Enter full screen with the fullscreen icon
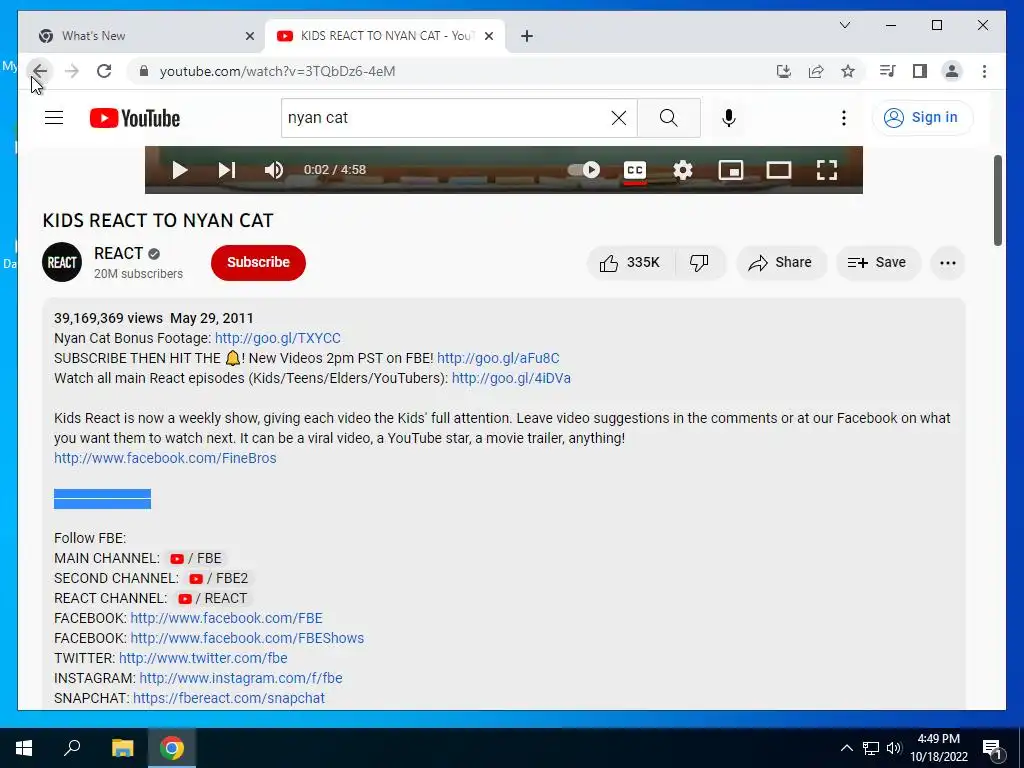The height and width of the screenshot is (768, 1024). (x=827, y=170)
